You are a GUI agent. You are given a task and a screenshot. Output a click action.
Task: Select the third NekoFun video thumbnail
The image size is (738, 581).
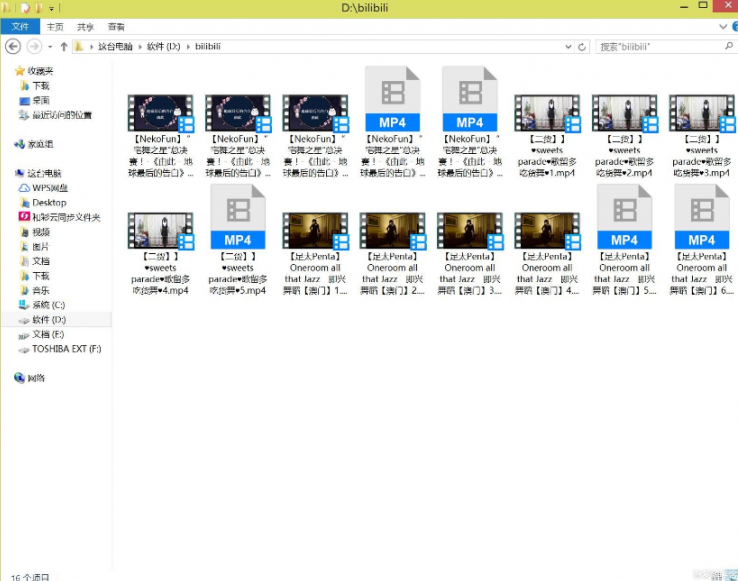(x=315, y=113)
